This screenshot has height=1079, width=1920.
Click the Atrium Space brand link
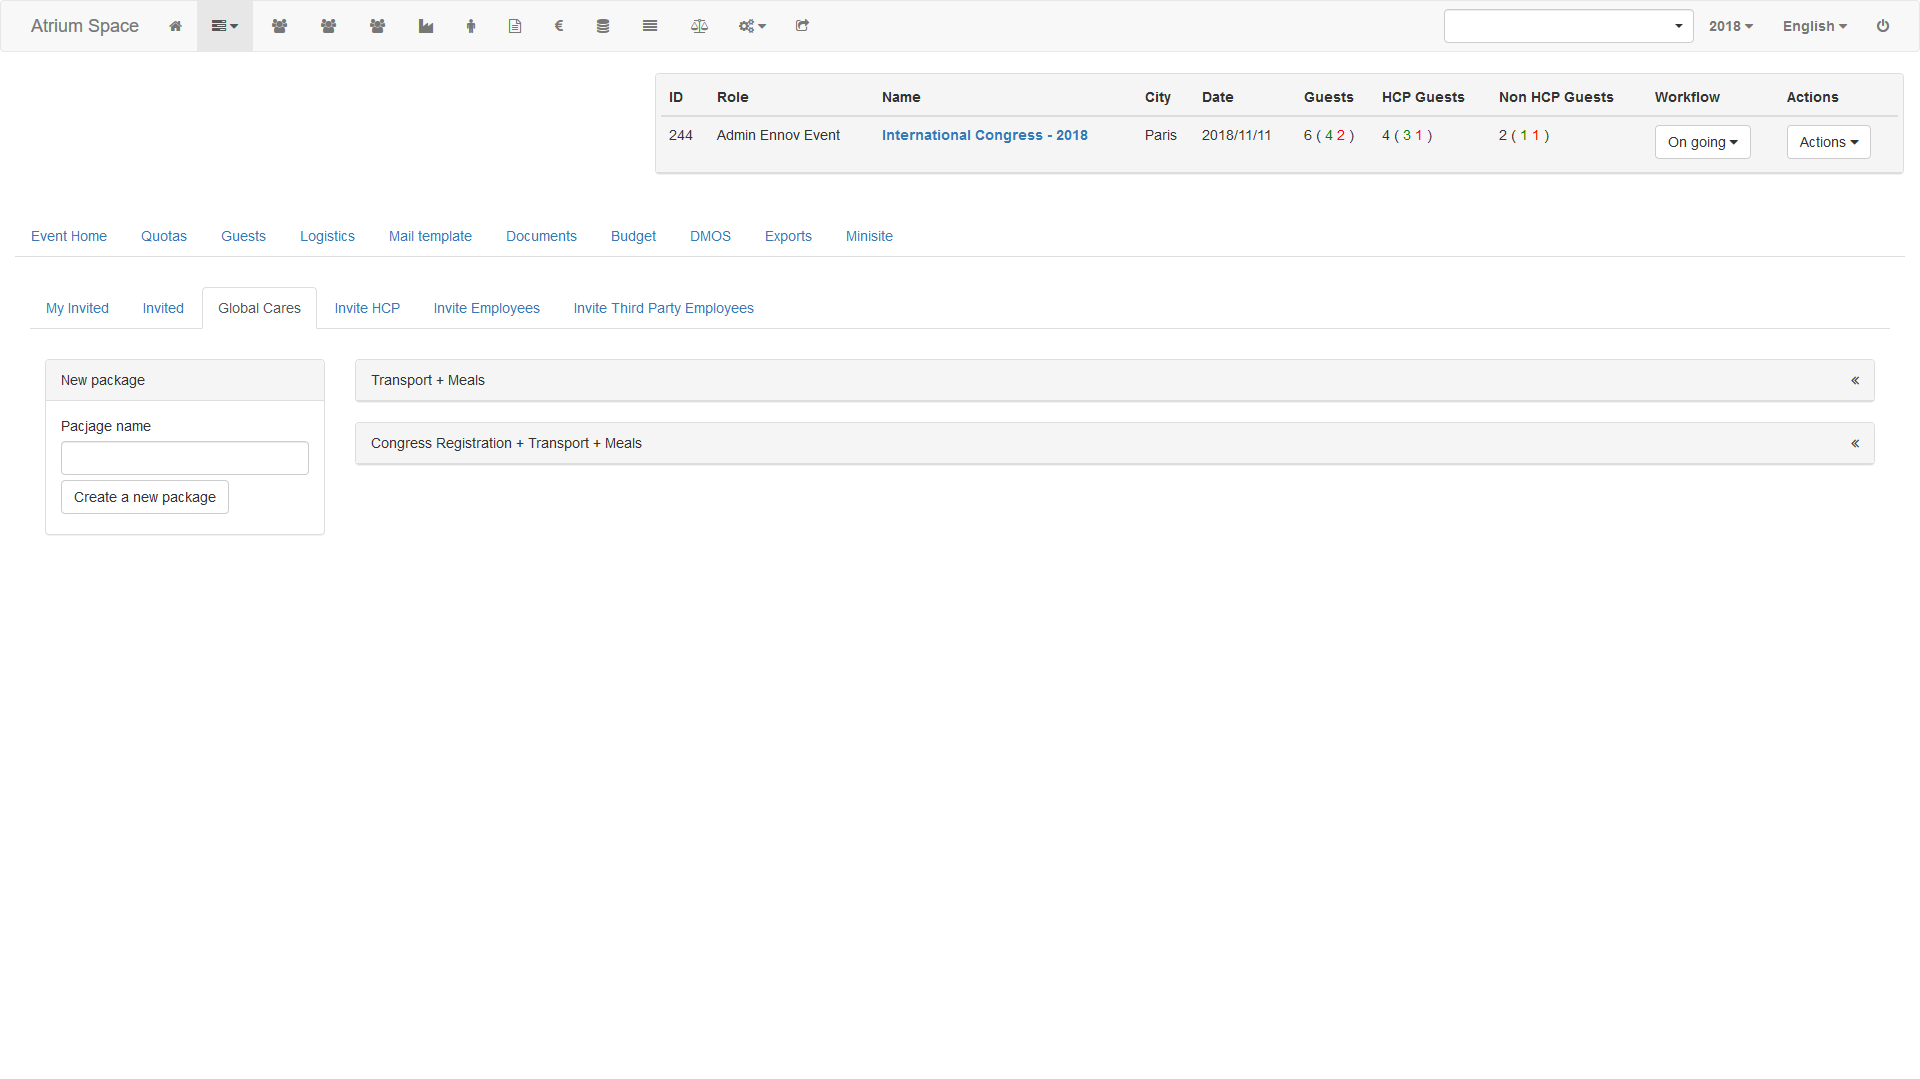click(85, 26)
